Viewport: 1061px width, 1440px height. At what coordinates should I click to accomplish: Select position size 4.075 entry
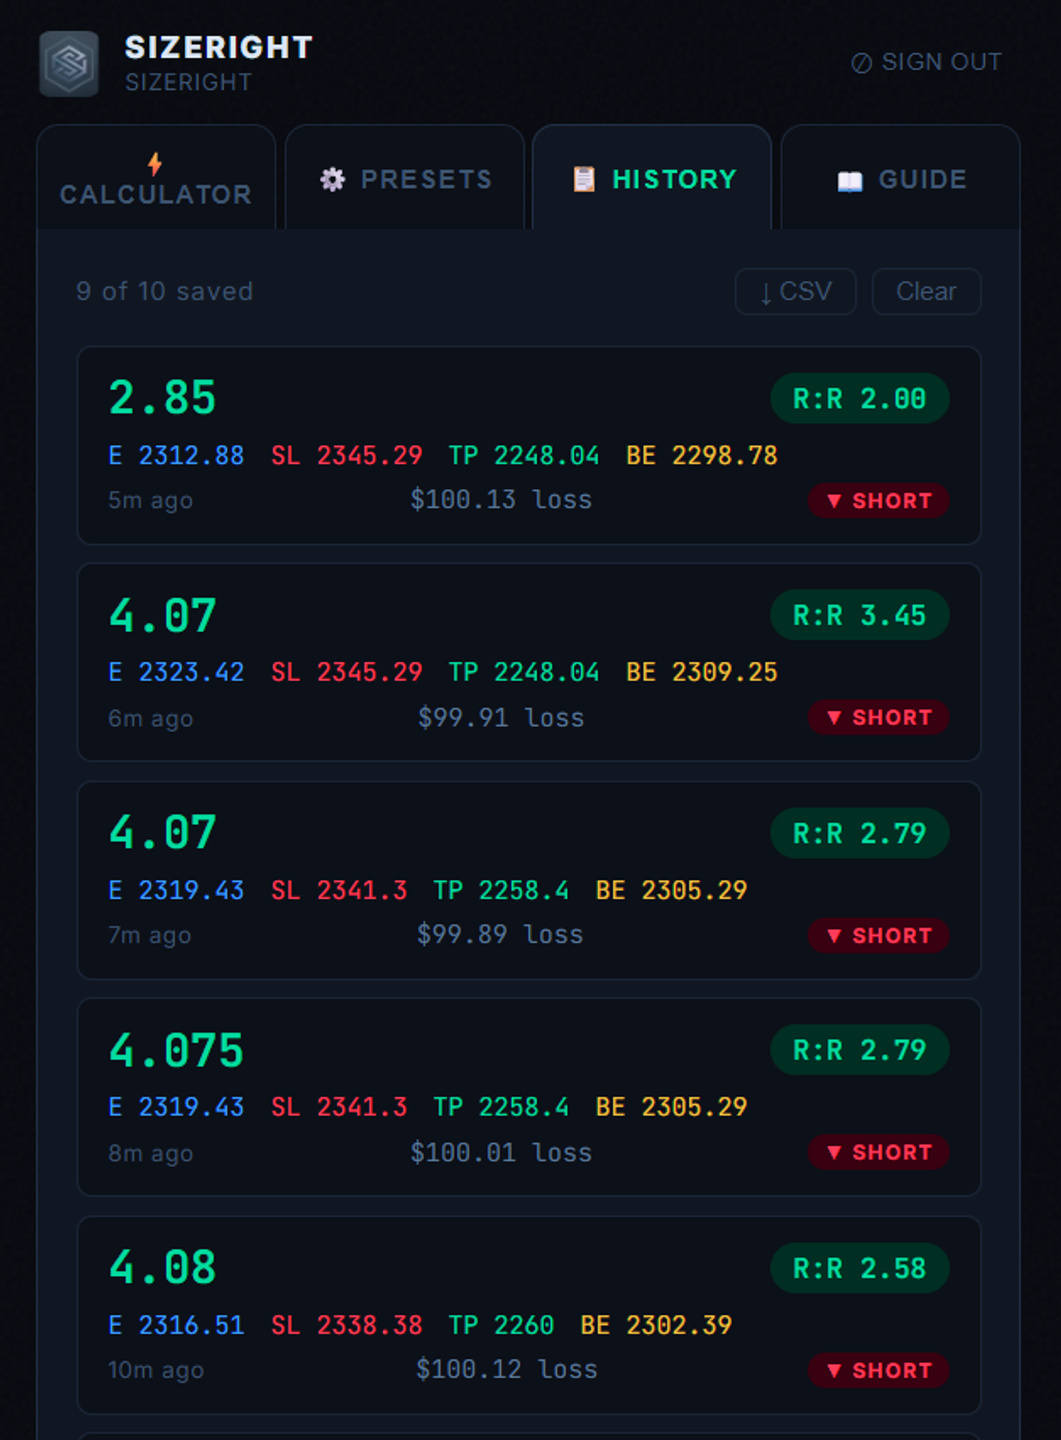click(176, 1050)
